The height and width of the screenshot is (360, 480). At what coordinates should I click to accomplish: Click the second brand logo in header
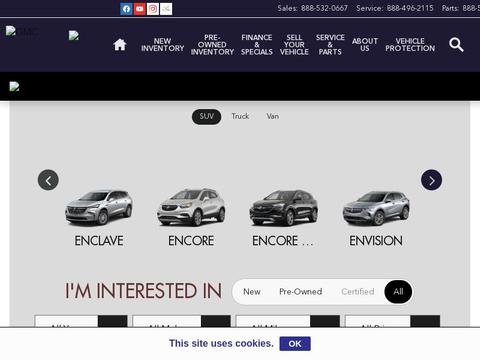[74, 35]
